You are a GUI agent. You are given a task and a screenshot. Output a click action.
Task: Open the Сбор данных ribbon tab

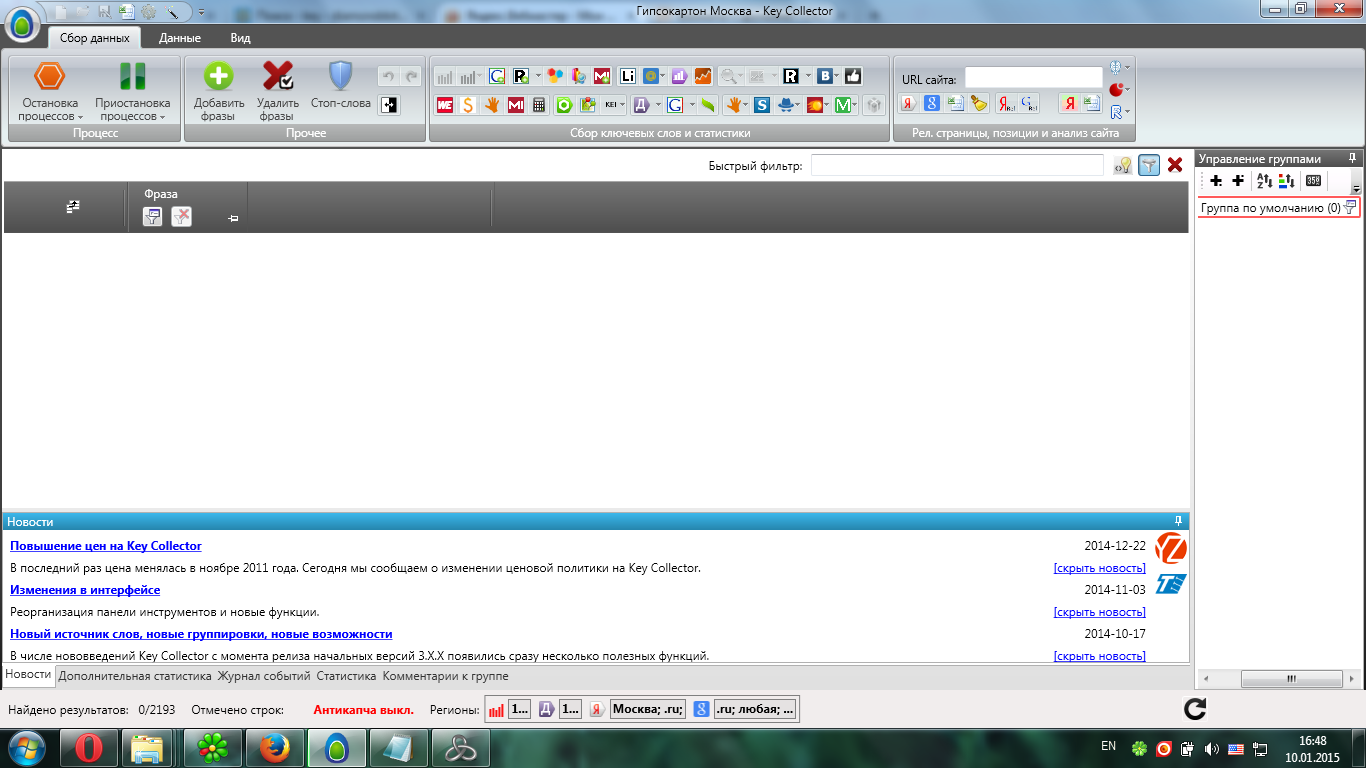(95, 38)
